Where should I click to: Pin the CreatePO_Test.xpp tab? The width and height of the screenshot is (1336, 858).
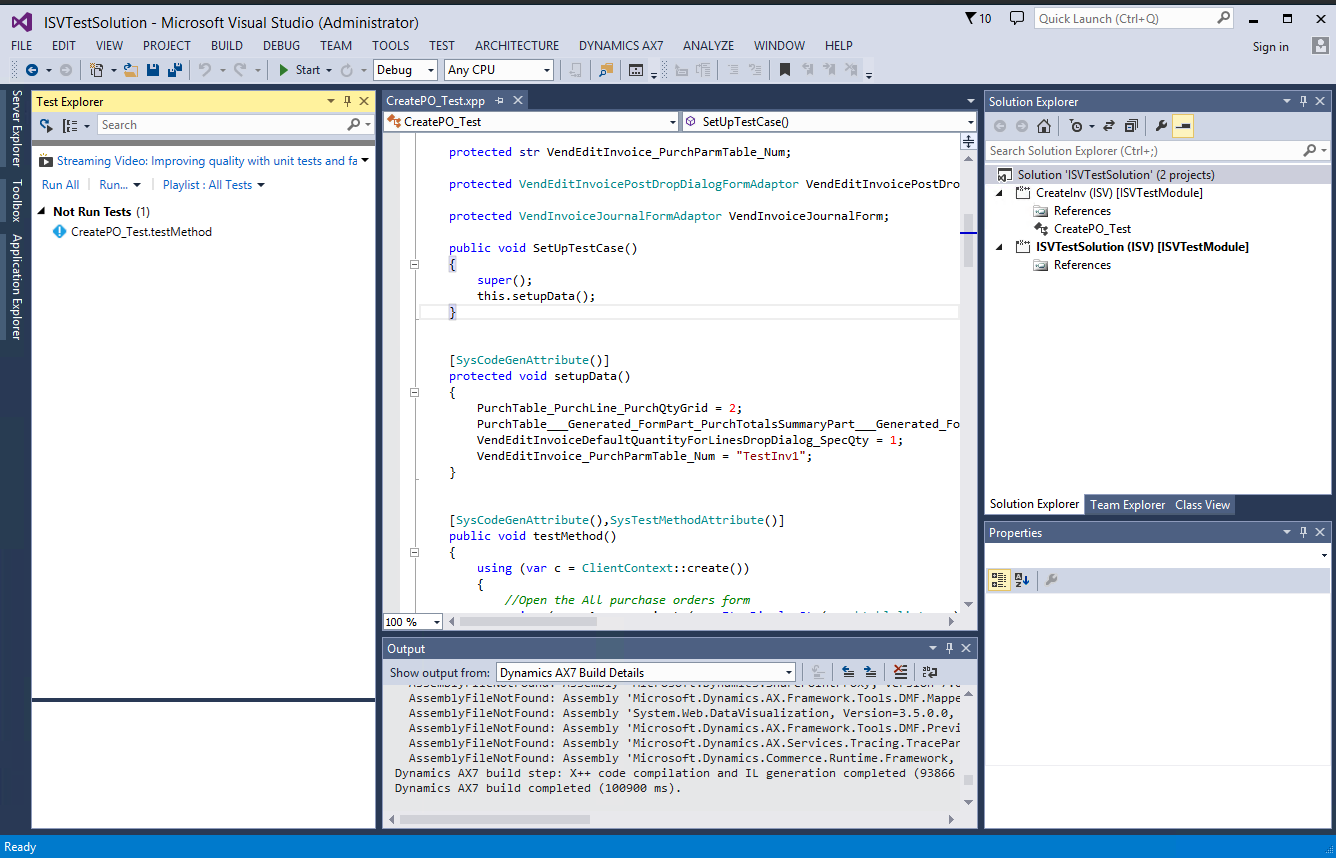[x=498, y=101]
